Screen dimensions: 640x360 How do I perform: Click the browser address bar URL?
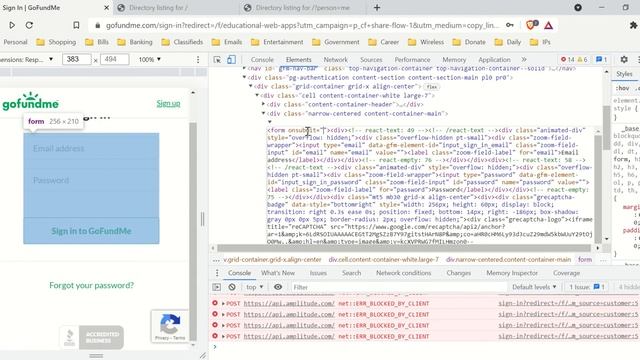pos(302,25)
